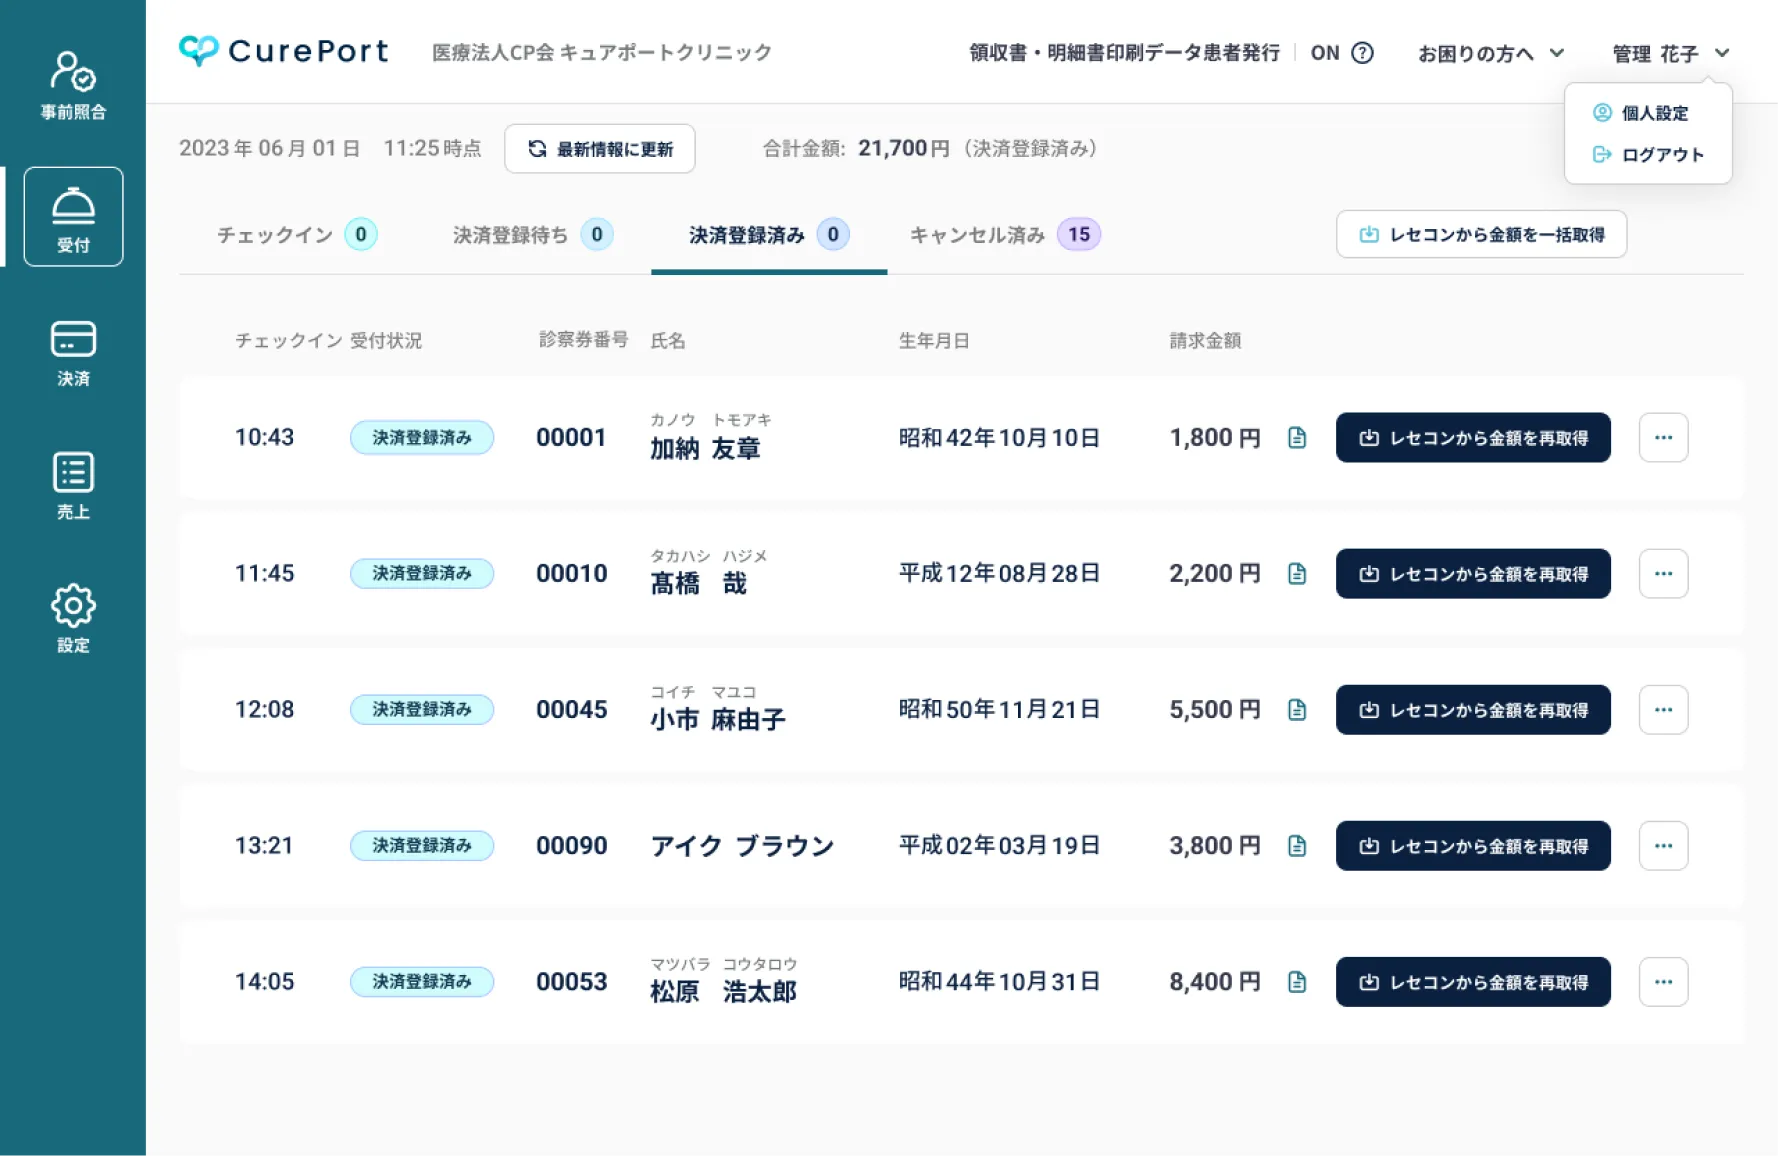Click the total amount 21,700円
This screenshot has height=1156, width=1778.
(x=904, y=149)
